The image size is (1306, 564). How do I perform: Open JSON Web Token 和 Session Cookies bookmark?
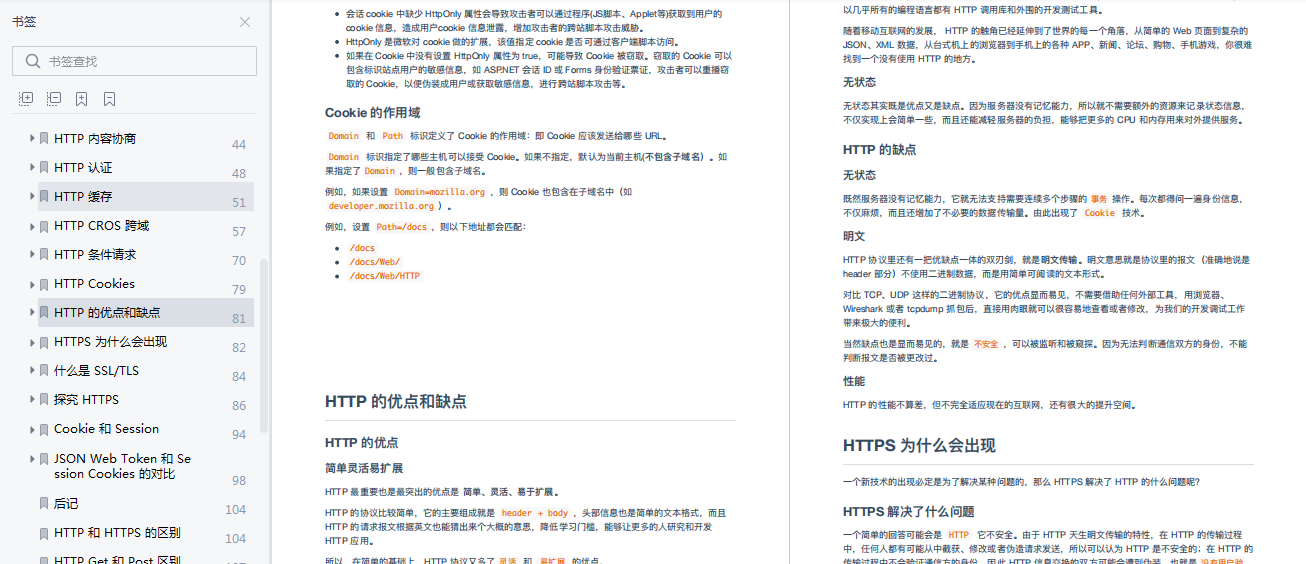click(x=122, y=466)
